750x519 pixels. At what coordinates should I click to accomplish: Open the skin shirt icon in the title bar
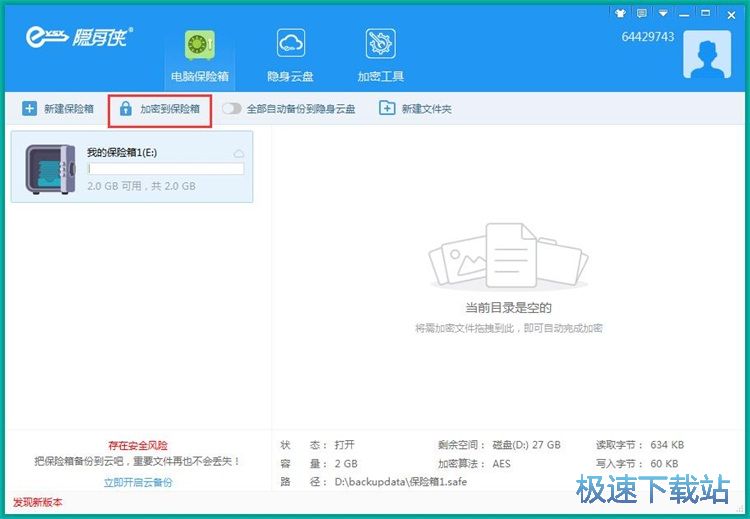[620, 13]
